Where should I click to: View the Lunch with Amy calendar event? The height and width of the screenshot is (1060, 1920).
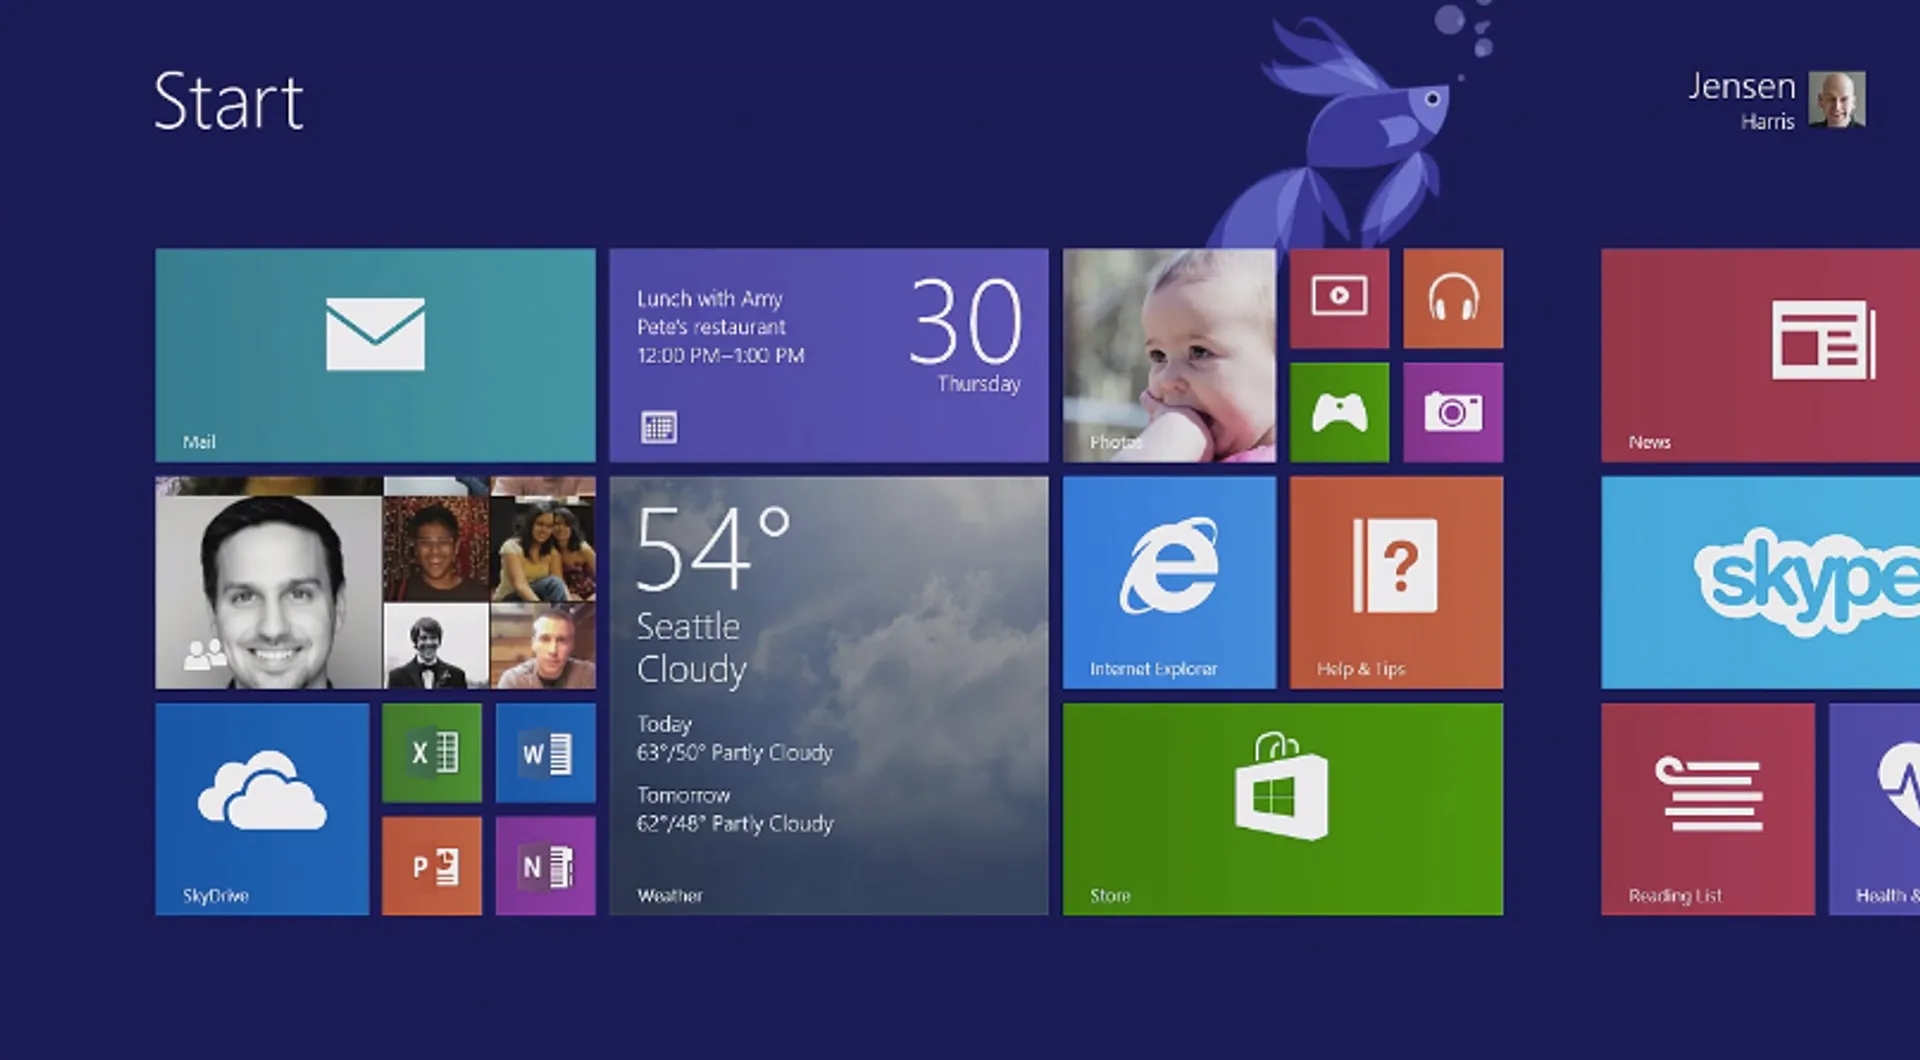point(828,355)
